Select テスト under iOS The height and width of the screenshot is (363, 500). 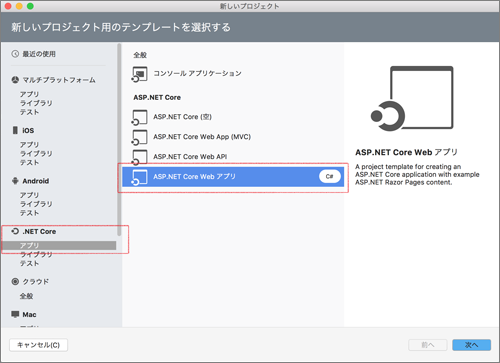[29, 162]
